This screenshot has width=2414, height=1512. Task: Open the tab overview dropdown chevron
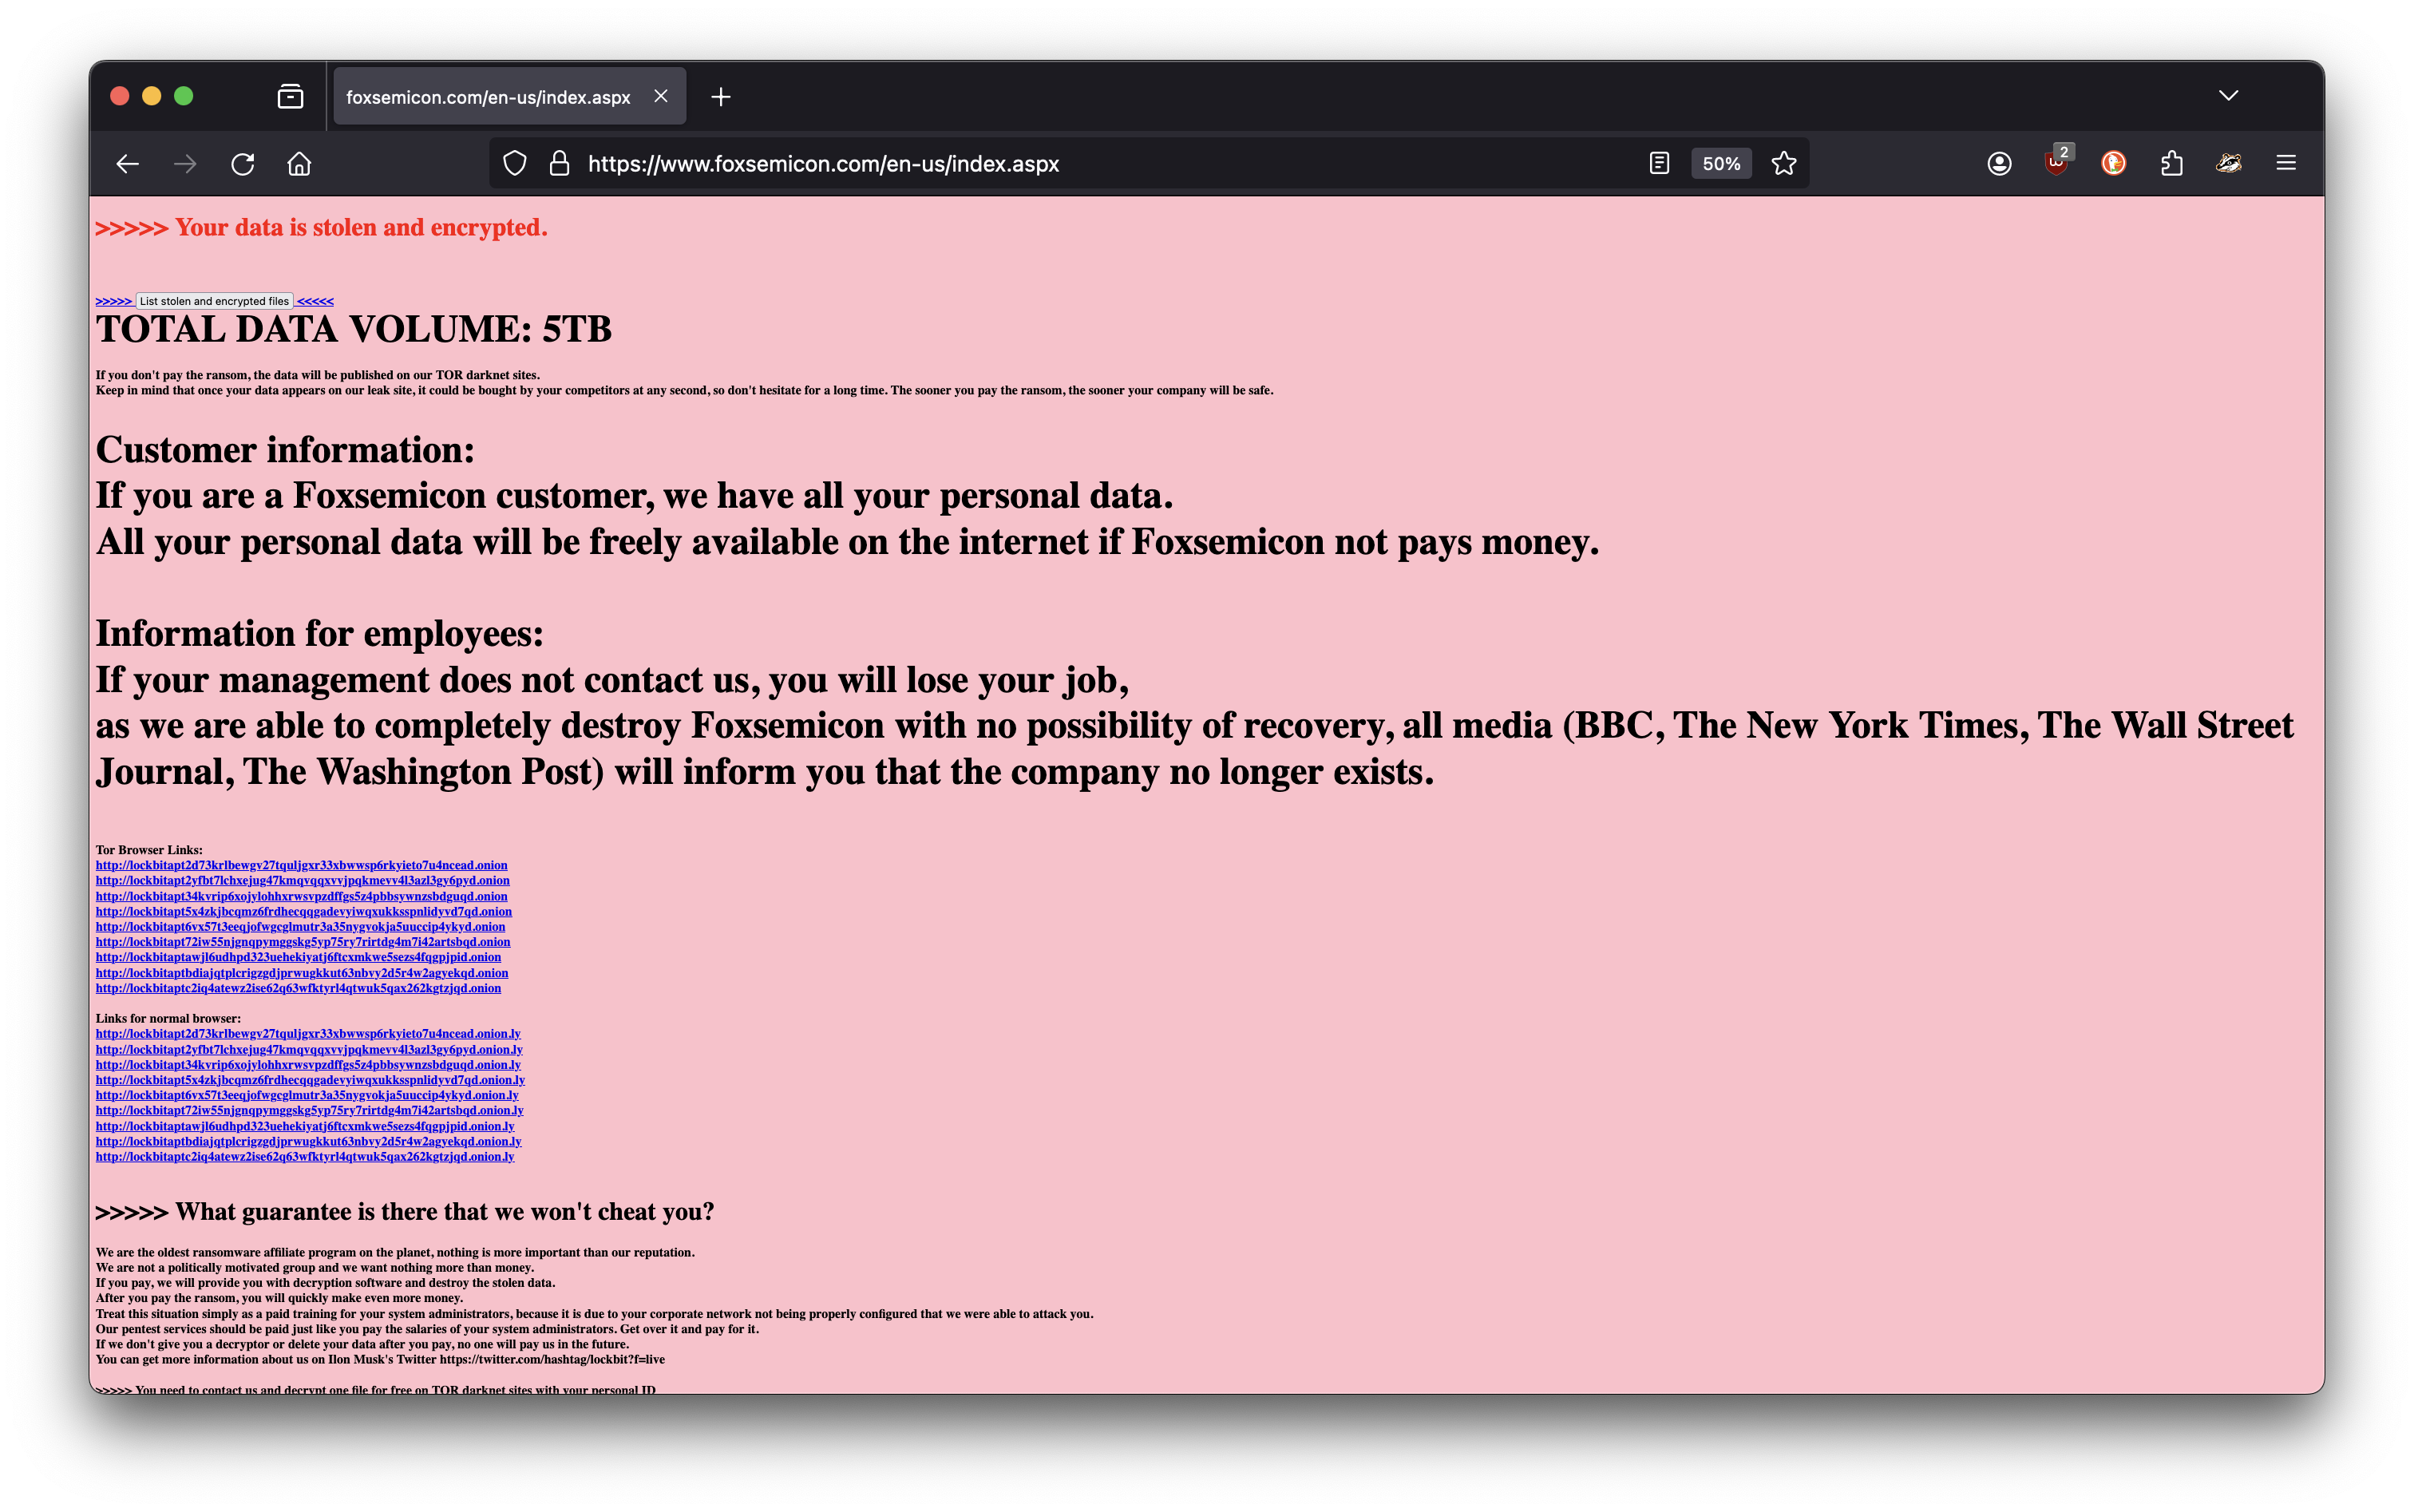point(2228,95)
